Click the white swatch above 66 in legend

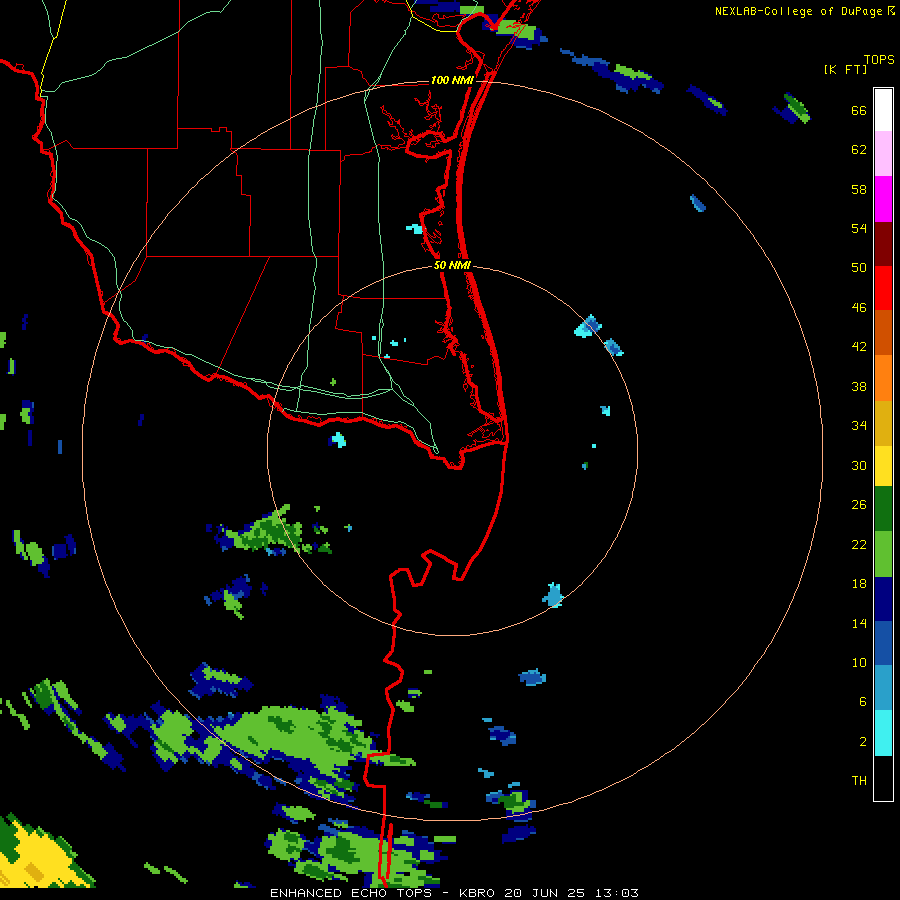883,110
